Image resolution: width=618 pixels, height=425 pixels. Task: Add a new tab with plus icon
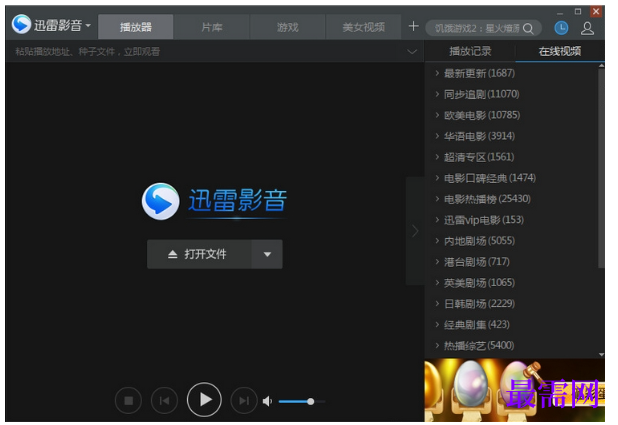(x=413, y=26)
